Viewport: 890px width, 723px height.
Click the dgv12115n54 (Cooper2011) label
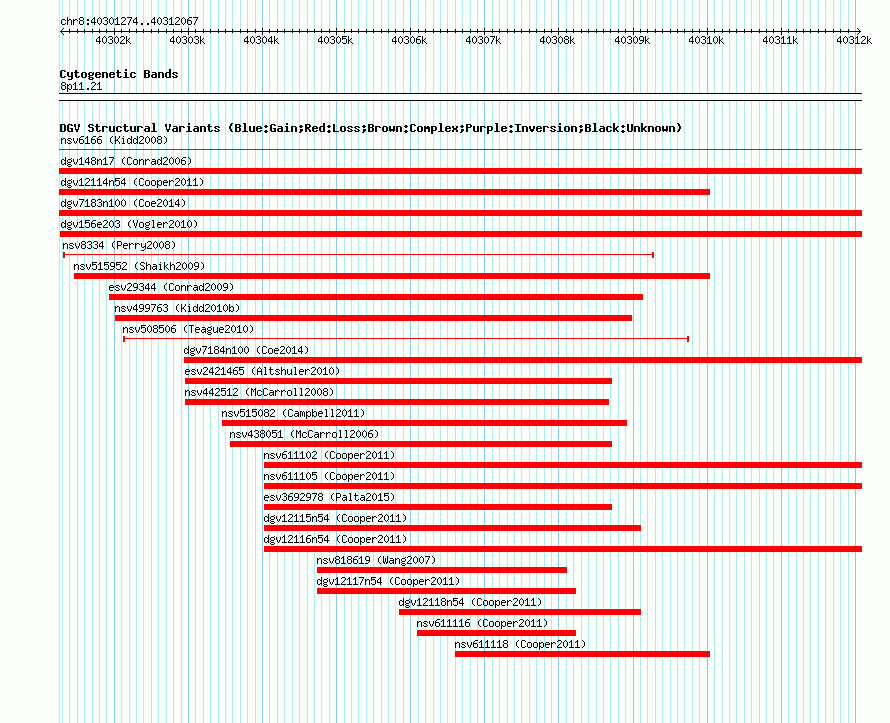[335, 518]
